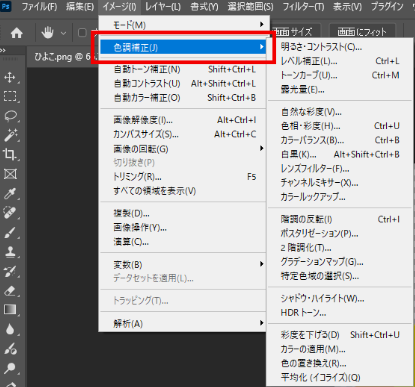
Task: Choose 階調の反転(I)
Action: (x=341, y=219)
